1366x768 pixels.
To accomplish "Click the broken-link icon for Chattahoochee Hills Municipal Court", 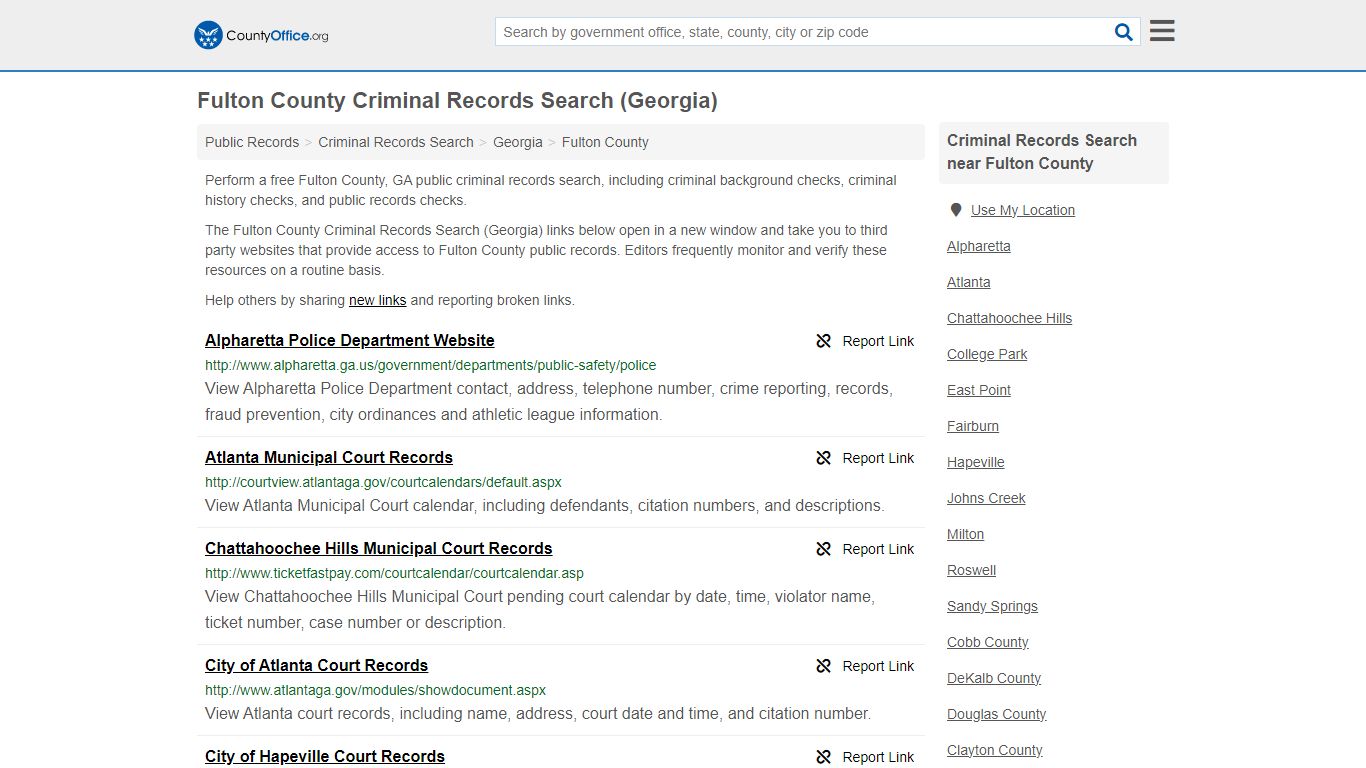I will 824,549.
